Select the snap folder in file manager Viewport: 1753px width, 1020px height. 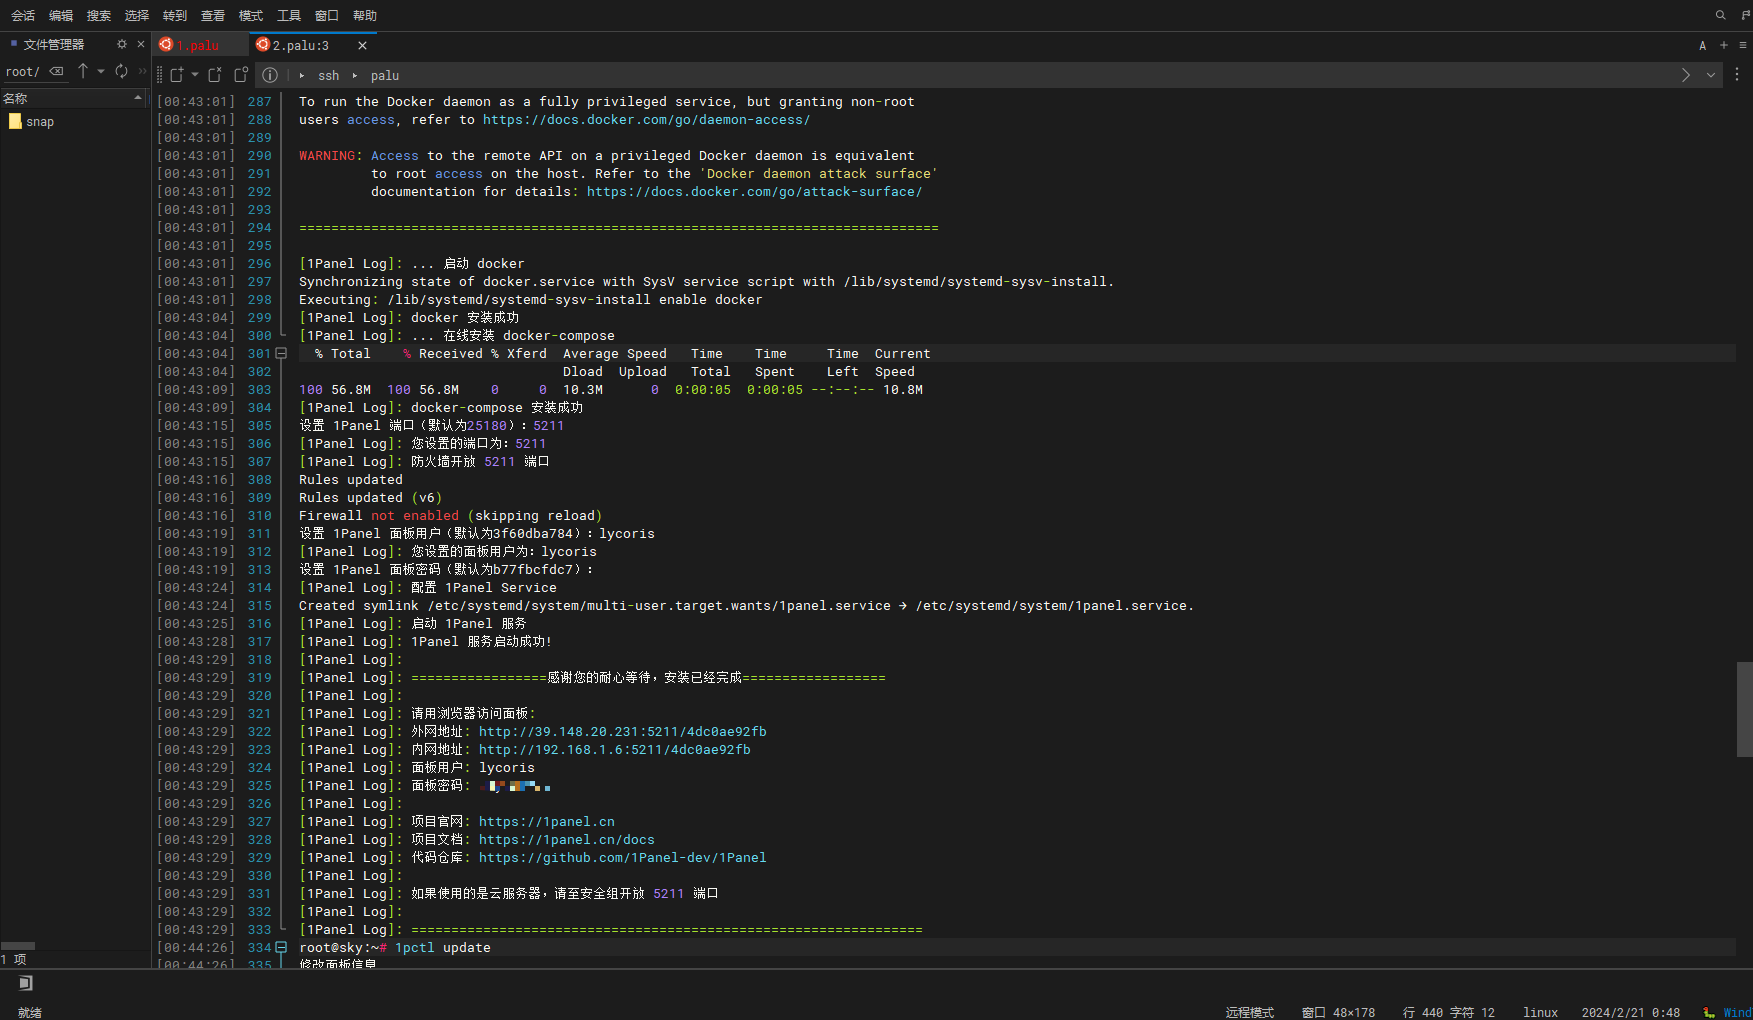click(40, 122)
